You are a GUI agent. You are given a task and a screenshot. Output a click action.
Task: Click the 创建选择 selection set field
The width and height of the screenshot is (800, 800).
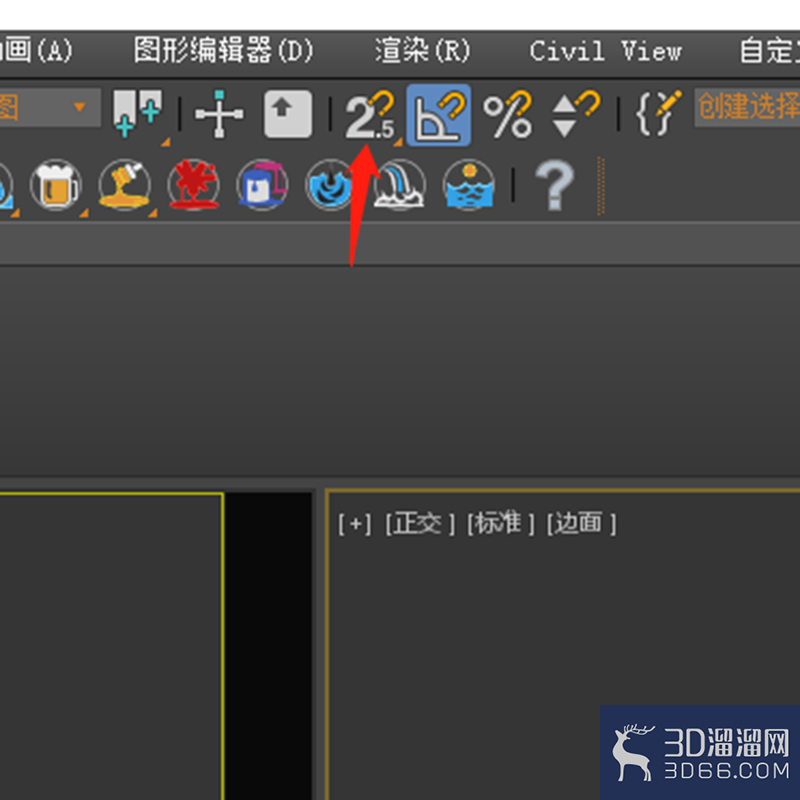coord(746,107)
